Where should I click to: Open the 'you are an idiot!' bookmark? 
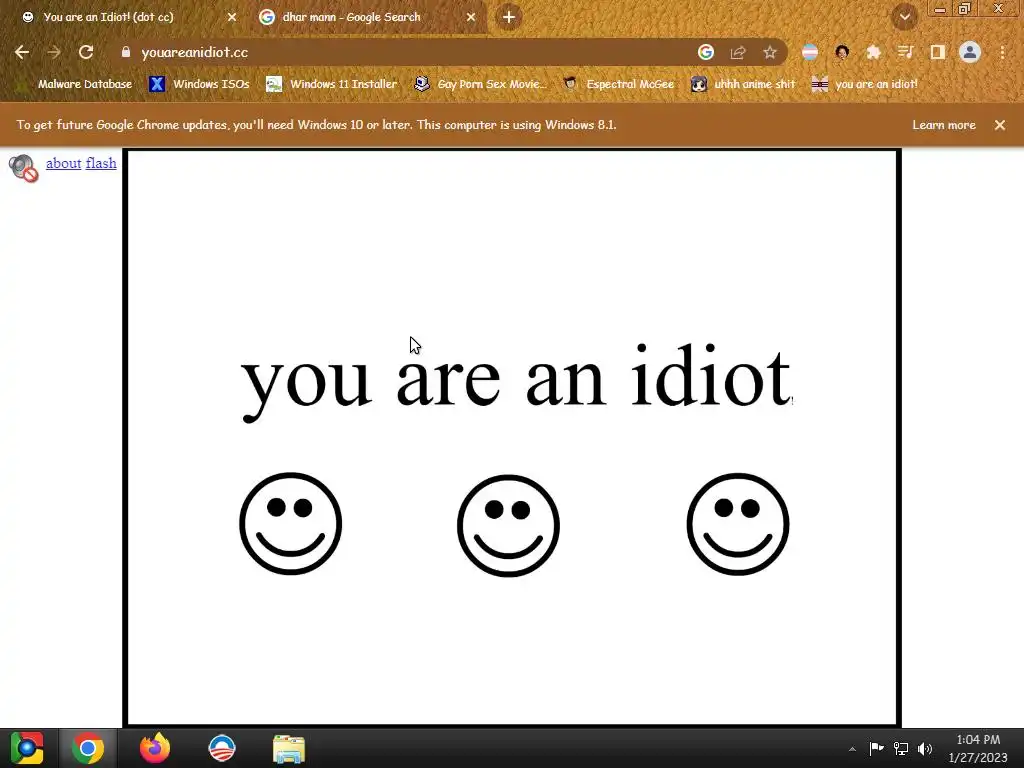(x=865, y=84)
